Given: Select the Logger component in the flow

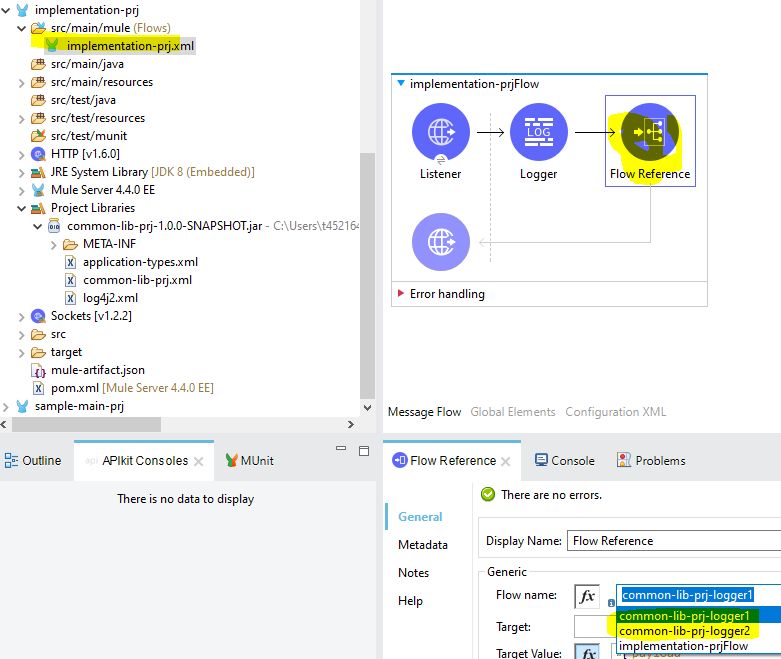Looking at the screenshot, I should 538,132.
